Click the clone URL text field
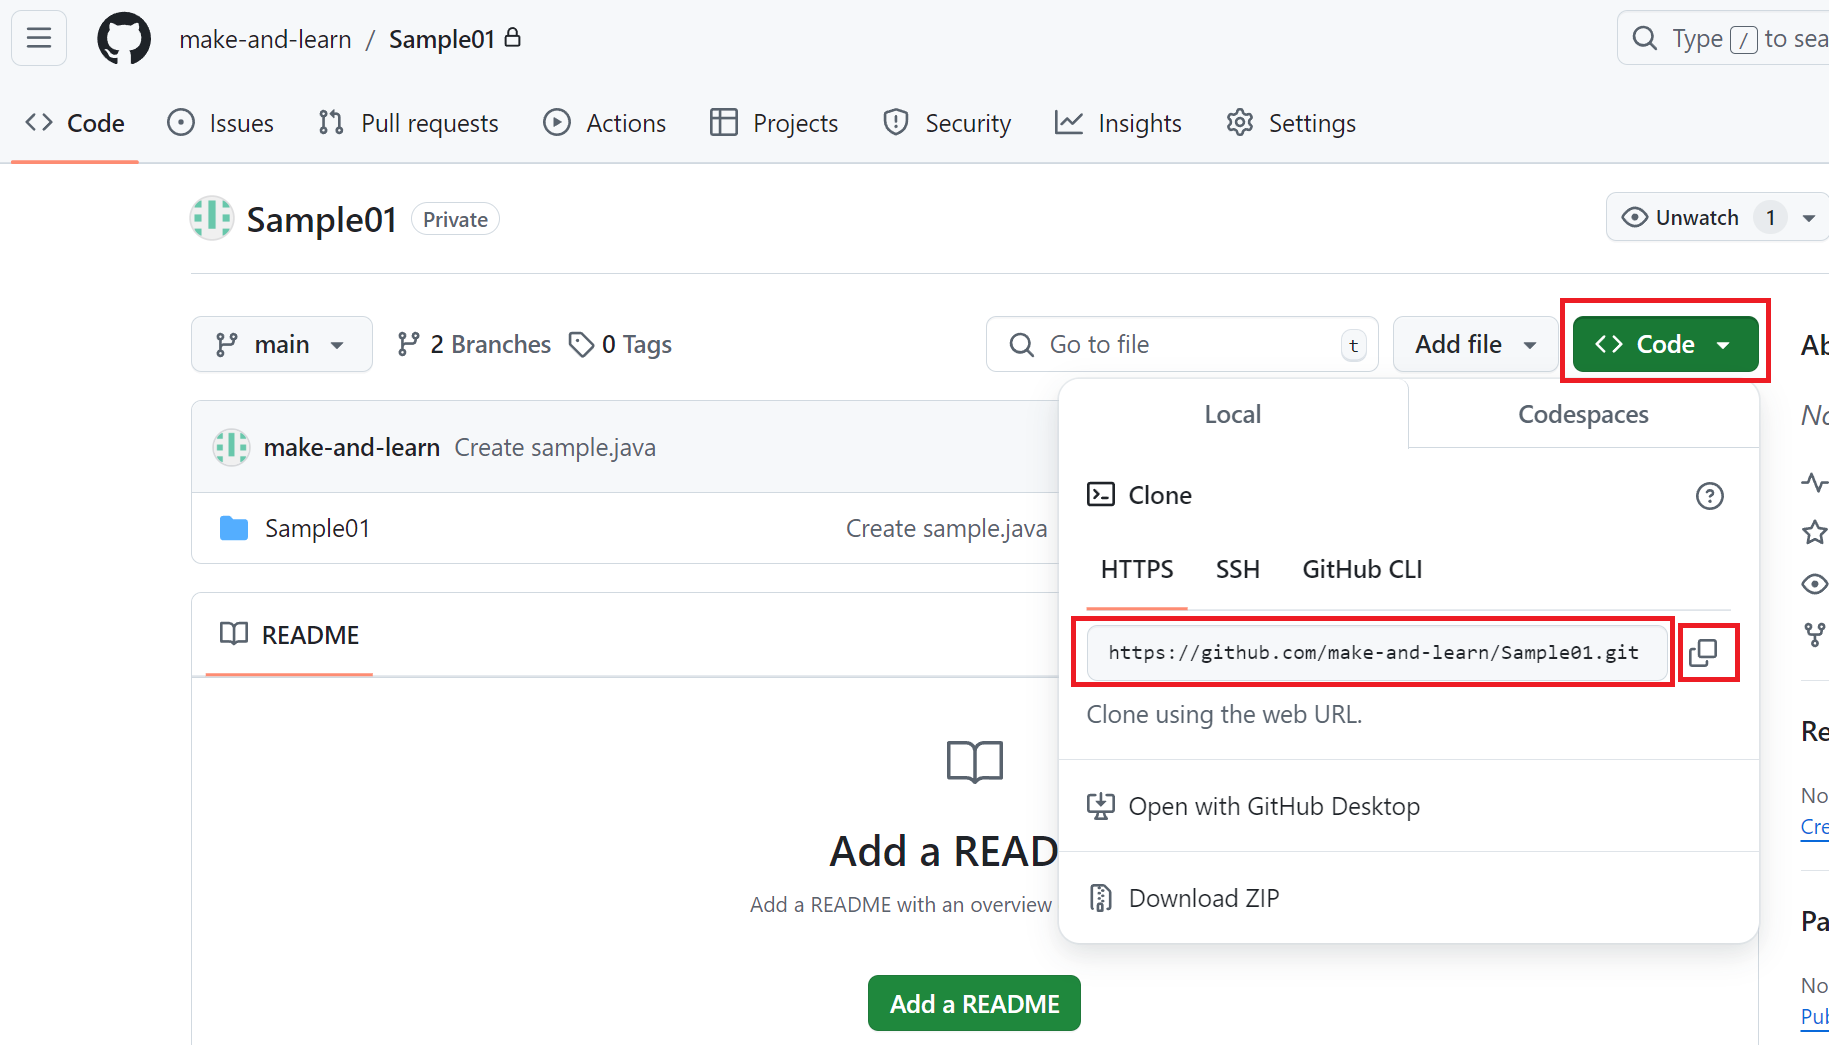This screenshot has width=1829, height=1045. 1377,652
